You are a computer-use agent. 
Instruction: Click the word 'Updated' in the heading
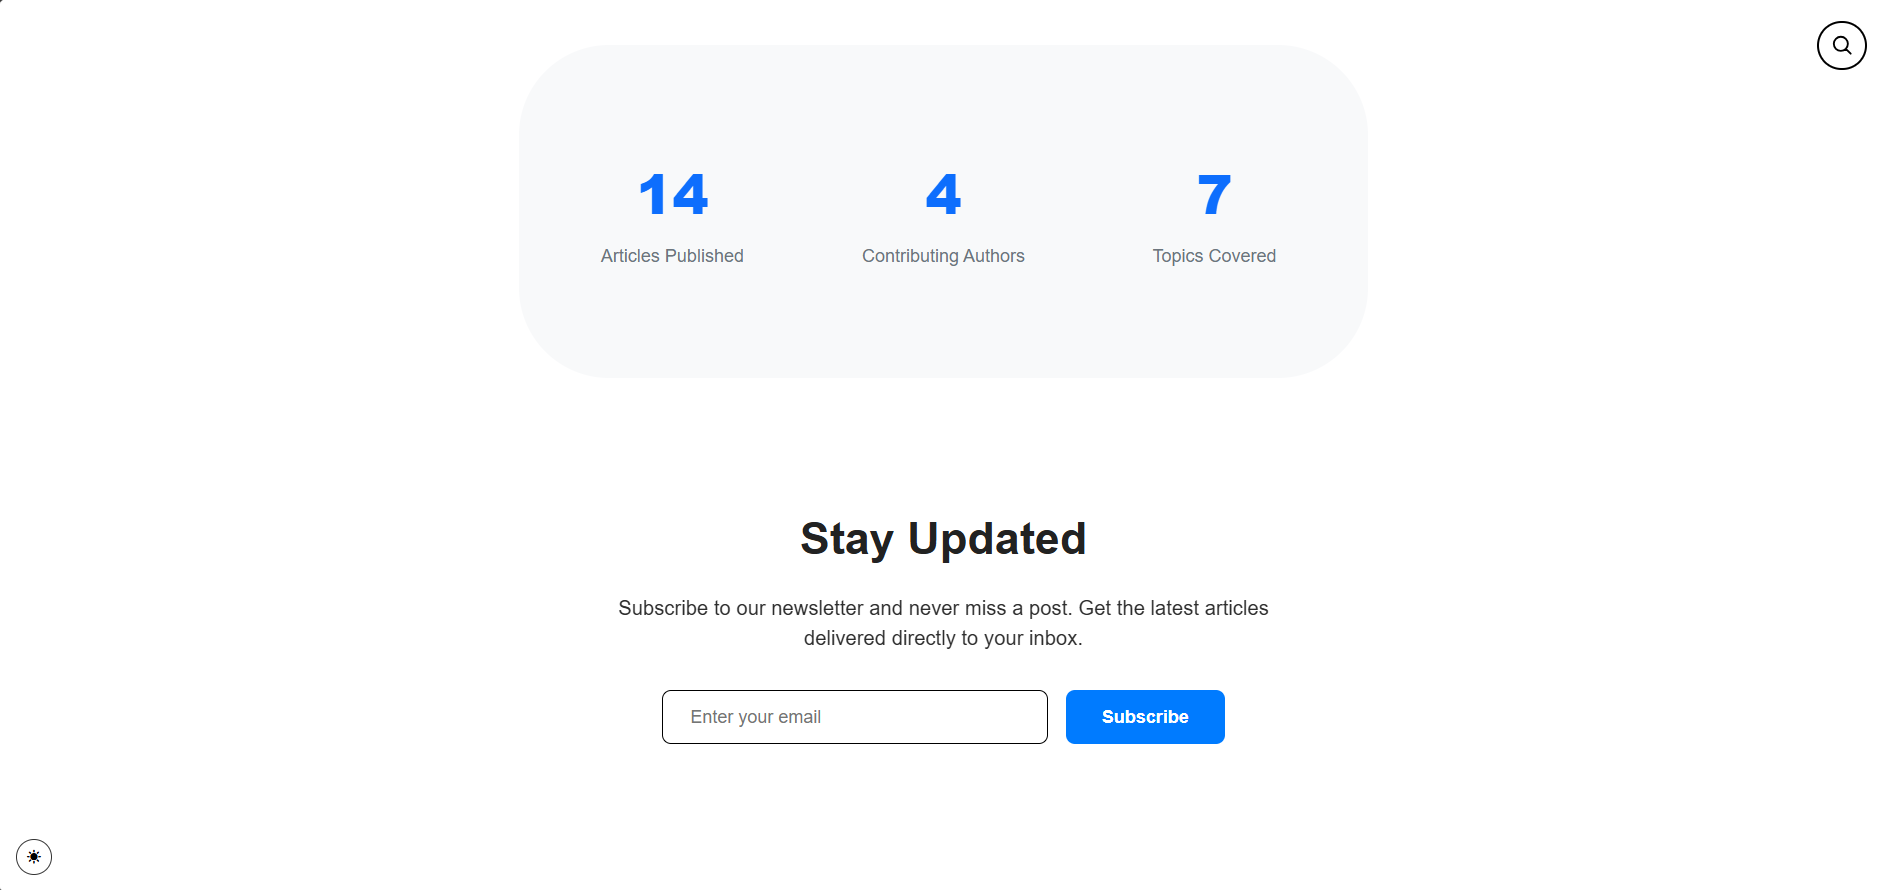coord(997,539)
